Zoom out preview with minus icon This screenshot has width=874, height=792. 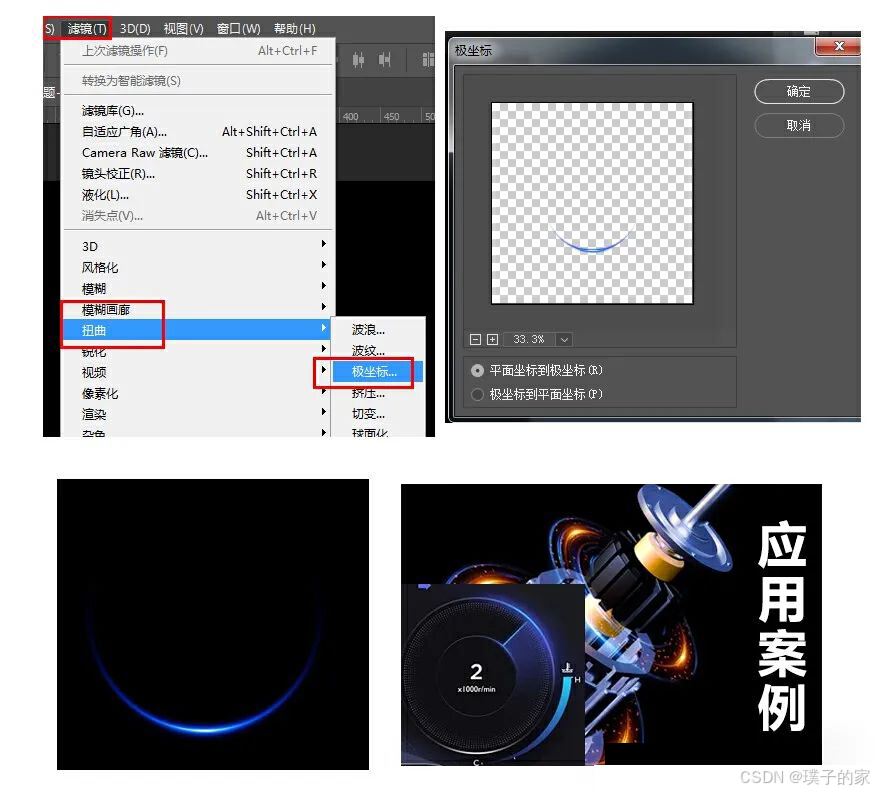pyautogui.click(x=475, y=339)
